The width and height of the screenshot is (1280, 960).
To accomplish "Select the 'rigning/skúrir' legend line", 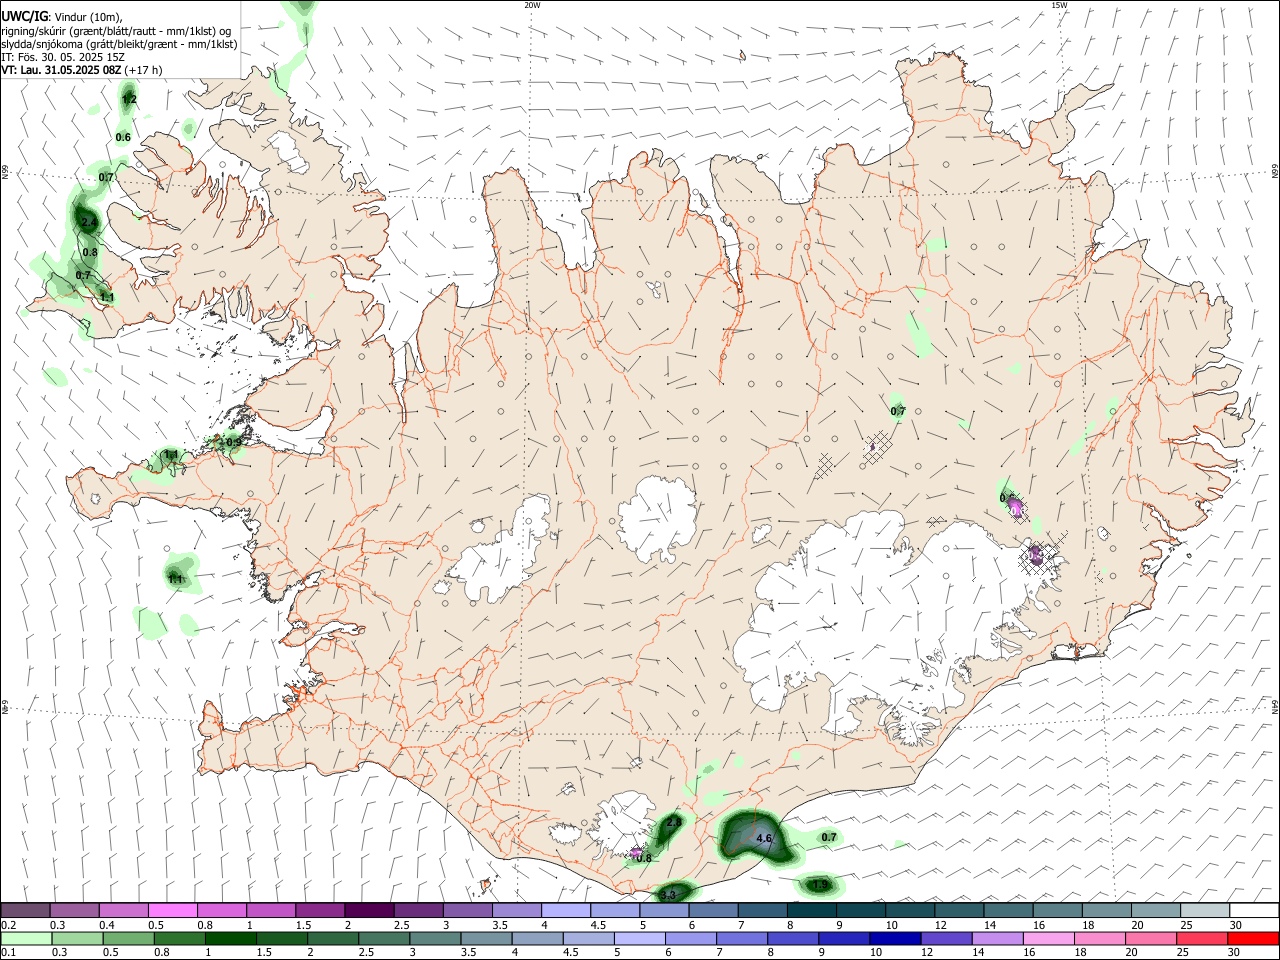I will 116,31.
